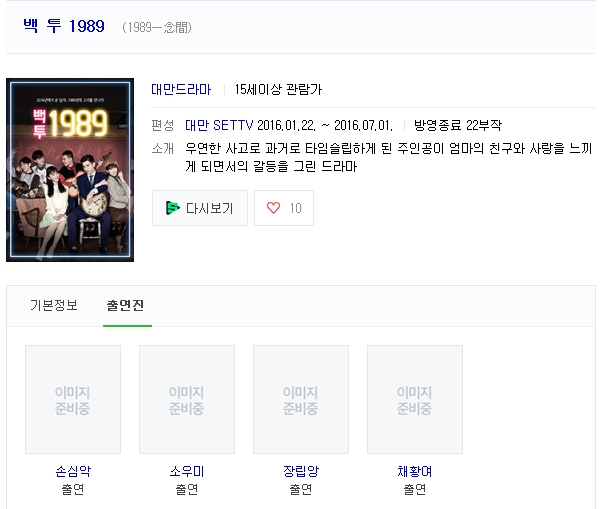Screen dimensions: 604x509
Task: Open the 채황여 actor name link
Action: click(x=415, y=471)
